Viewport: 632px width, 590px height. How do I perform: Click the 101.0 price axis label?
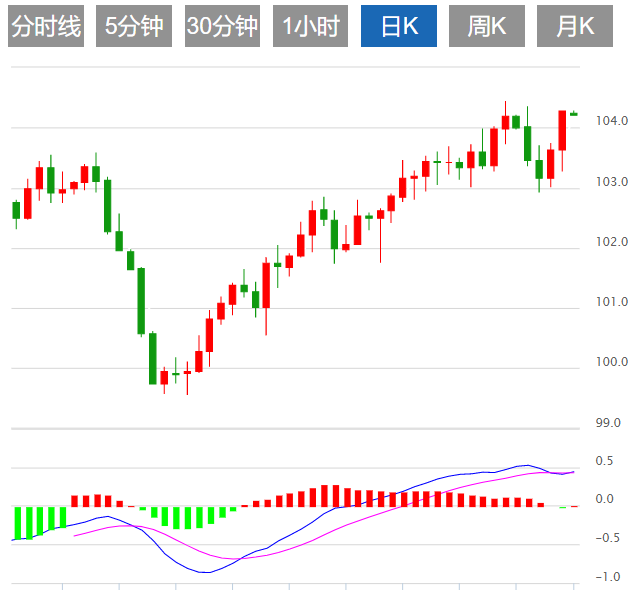pyautogui.click(x=612, y=301)
